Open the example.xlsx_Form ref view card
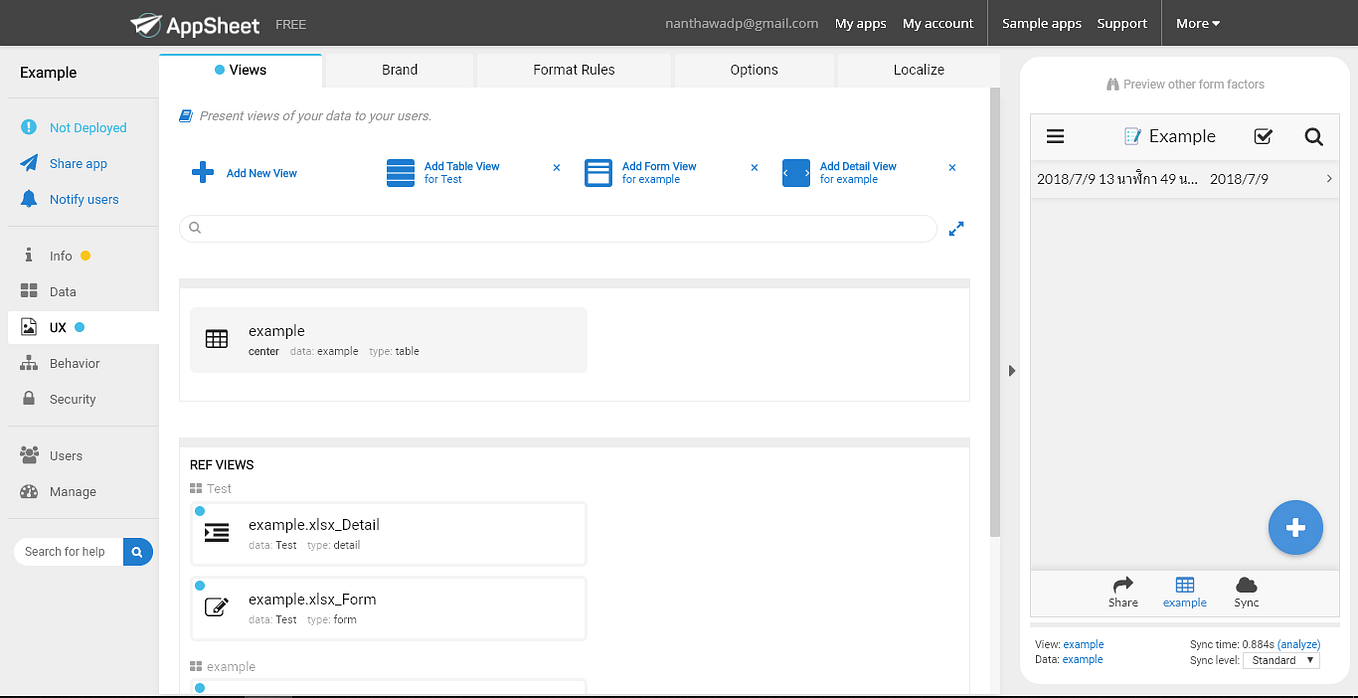 (388, 608)
